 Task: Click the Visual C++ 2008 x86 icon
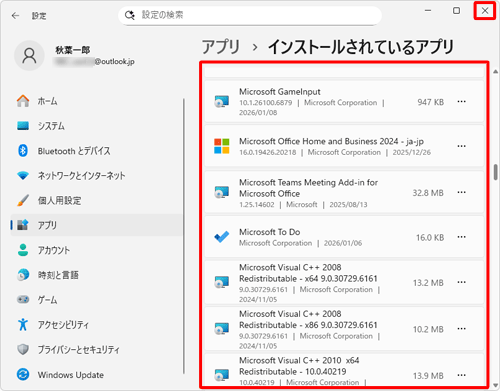pos(222,329)
